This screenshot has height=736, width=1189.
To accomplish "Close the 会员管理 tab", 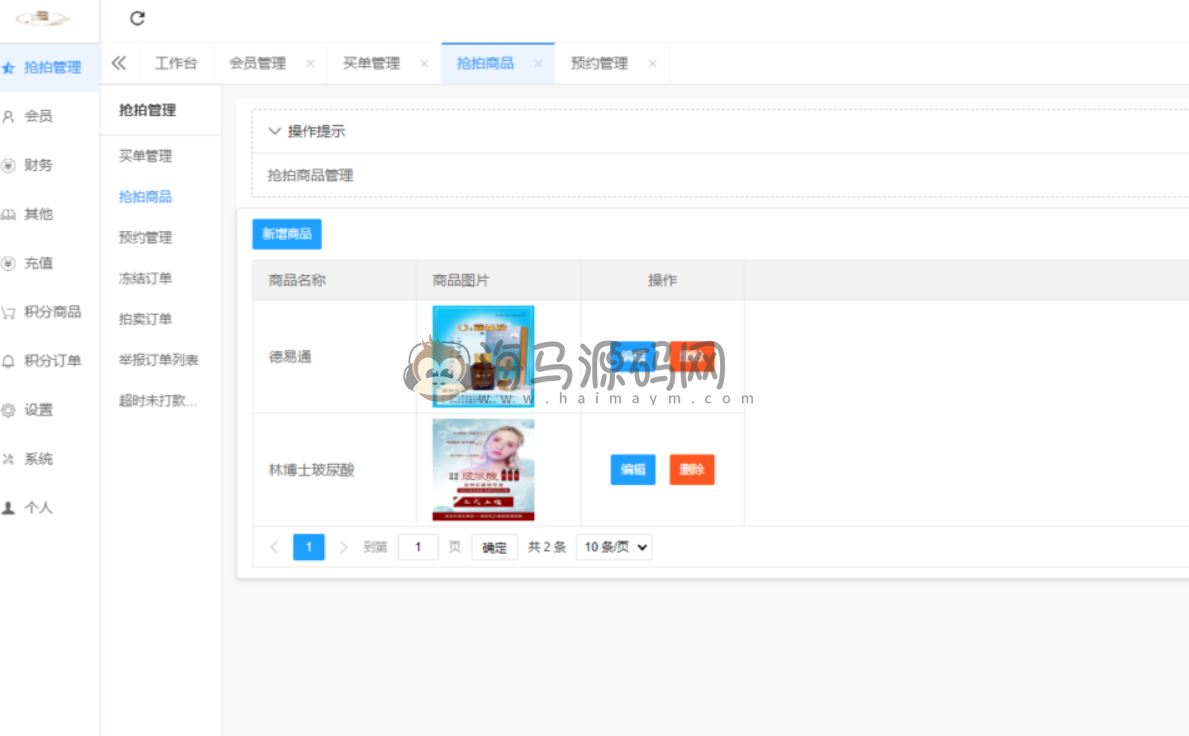I will click(x=310, y=64).
